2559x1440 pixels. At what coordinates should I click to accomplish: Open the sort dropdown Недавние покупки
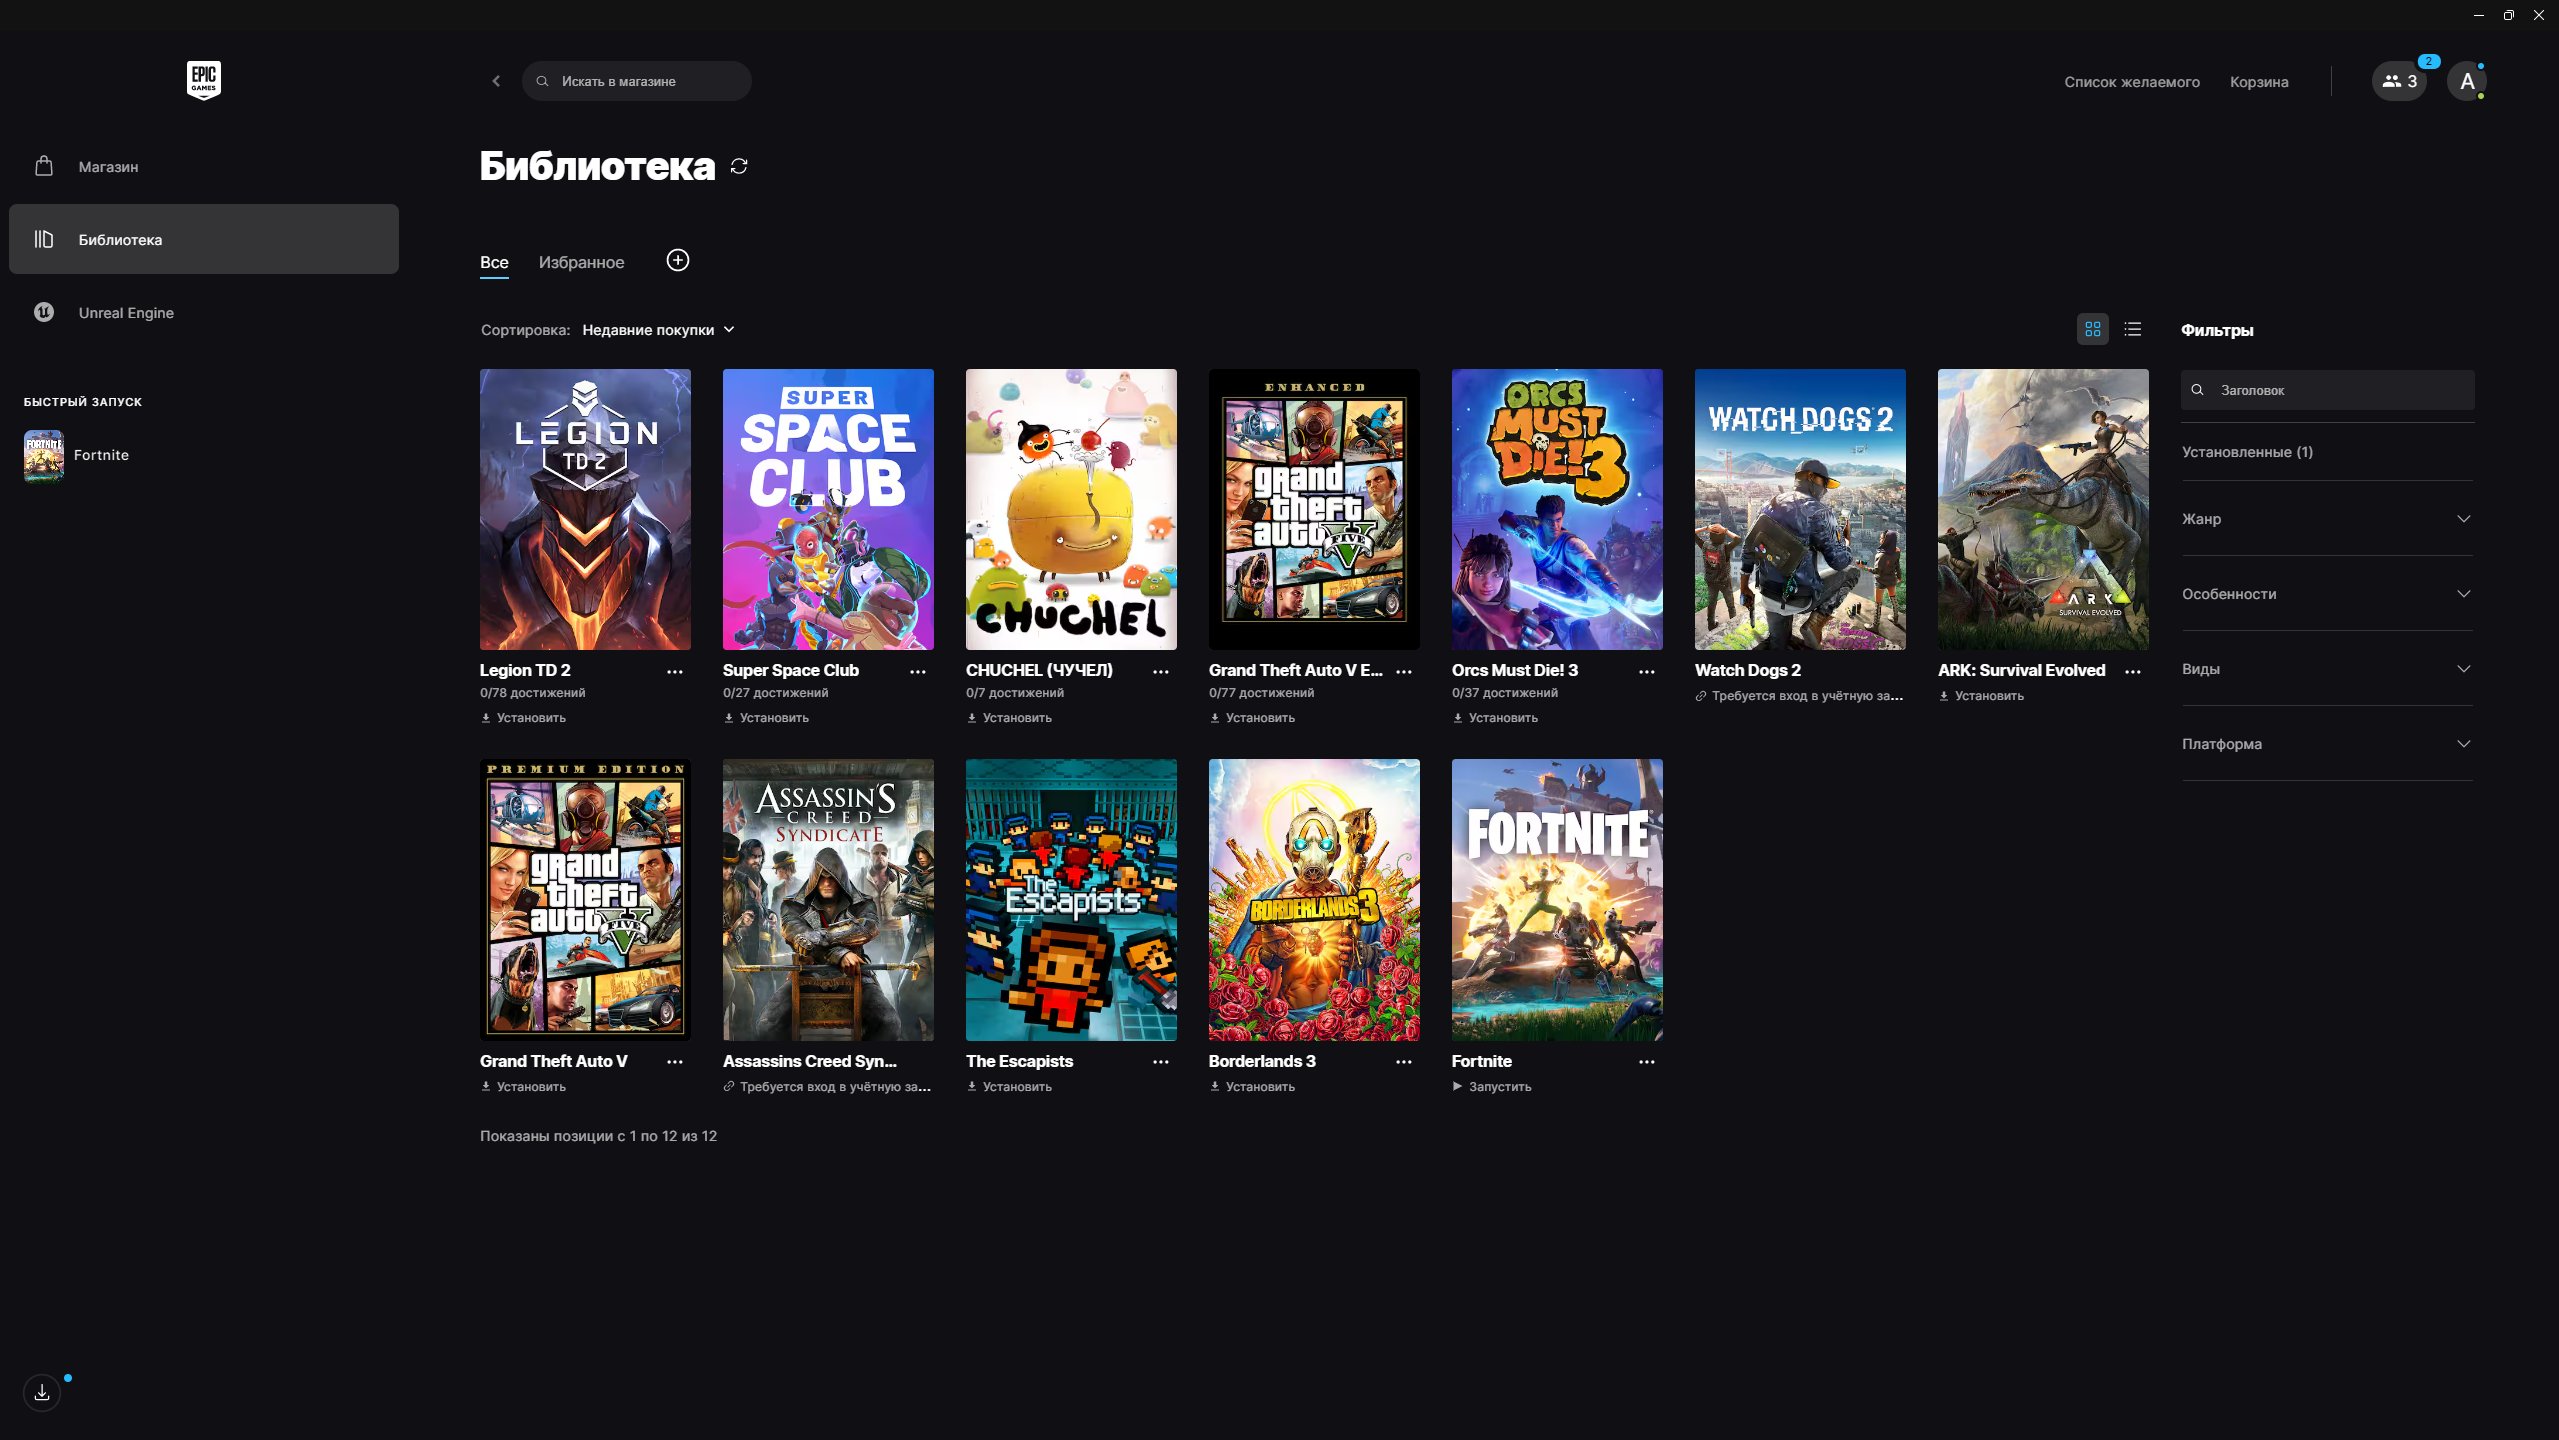(658, 330)
